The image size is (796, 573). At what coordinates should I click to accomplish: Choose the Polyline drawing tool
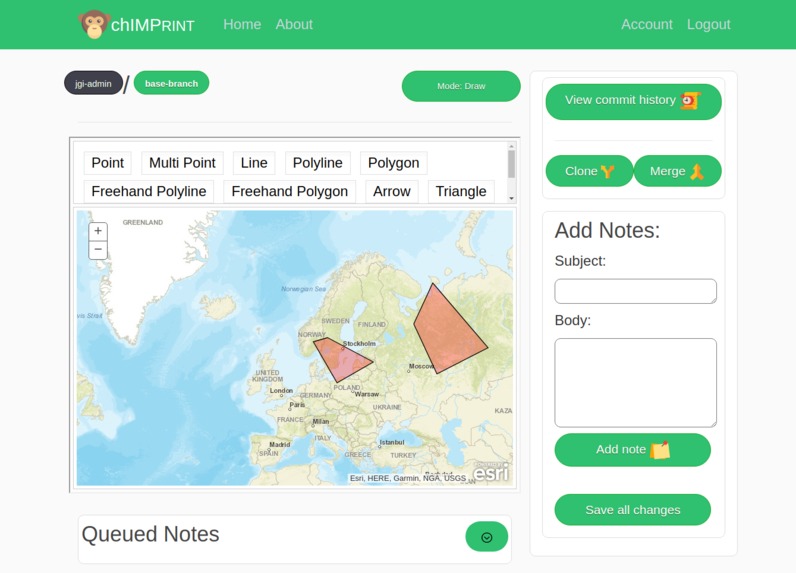318,163
